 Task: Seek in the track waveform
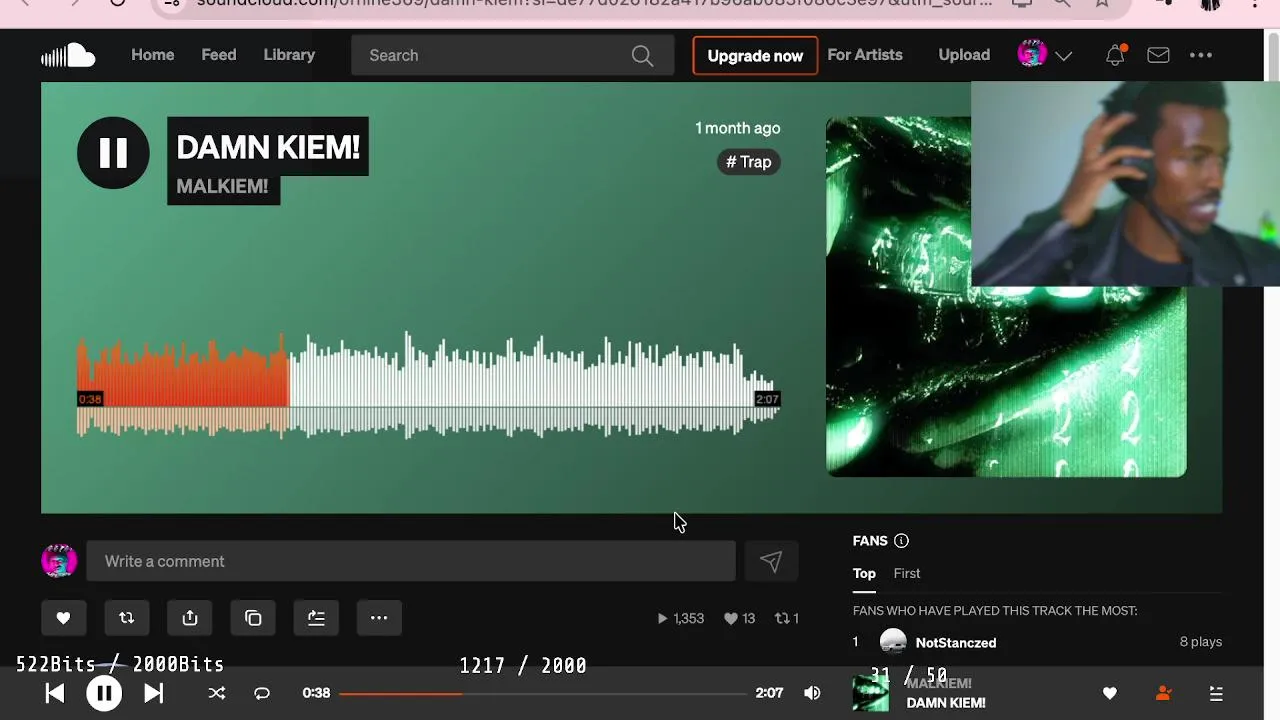pos(428,385)
